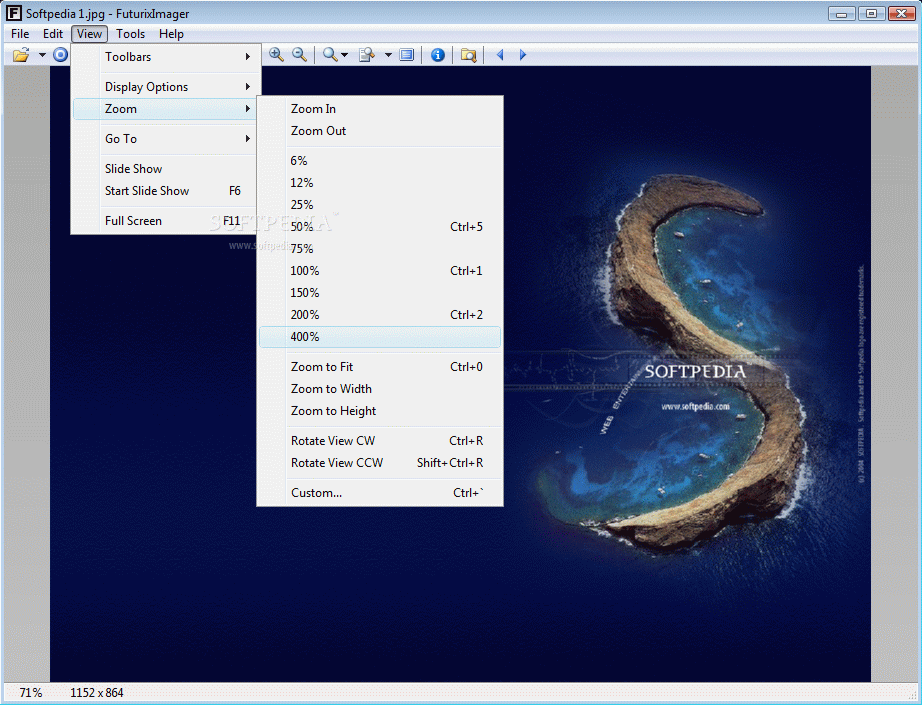Select Rotate View CW
The height and width of the screenshot is (705, 922).
point(380,441)
